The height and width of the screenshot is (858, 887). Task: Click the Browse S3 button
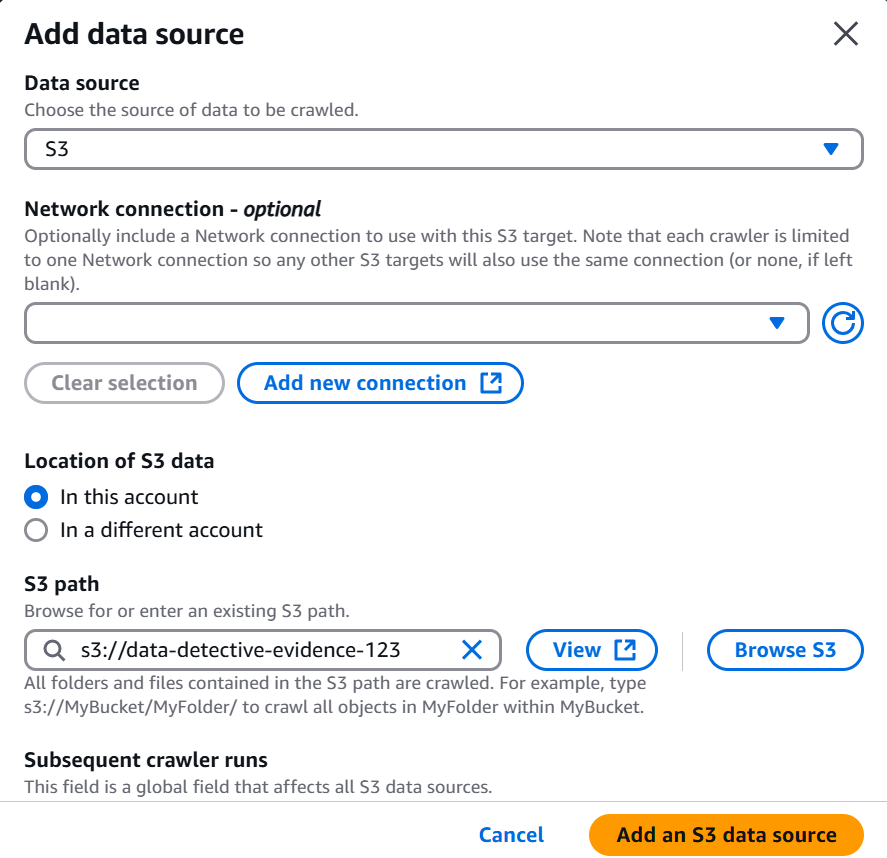coord(785,650)
